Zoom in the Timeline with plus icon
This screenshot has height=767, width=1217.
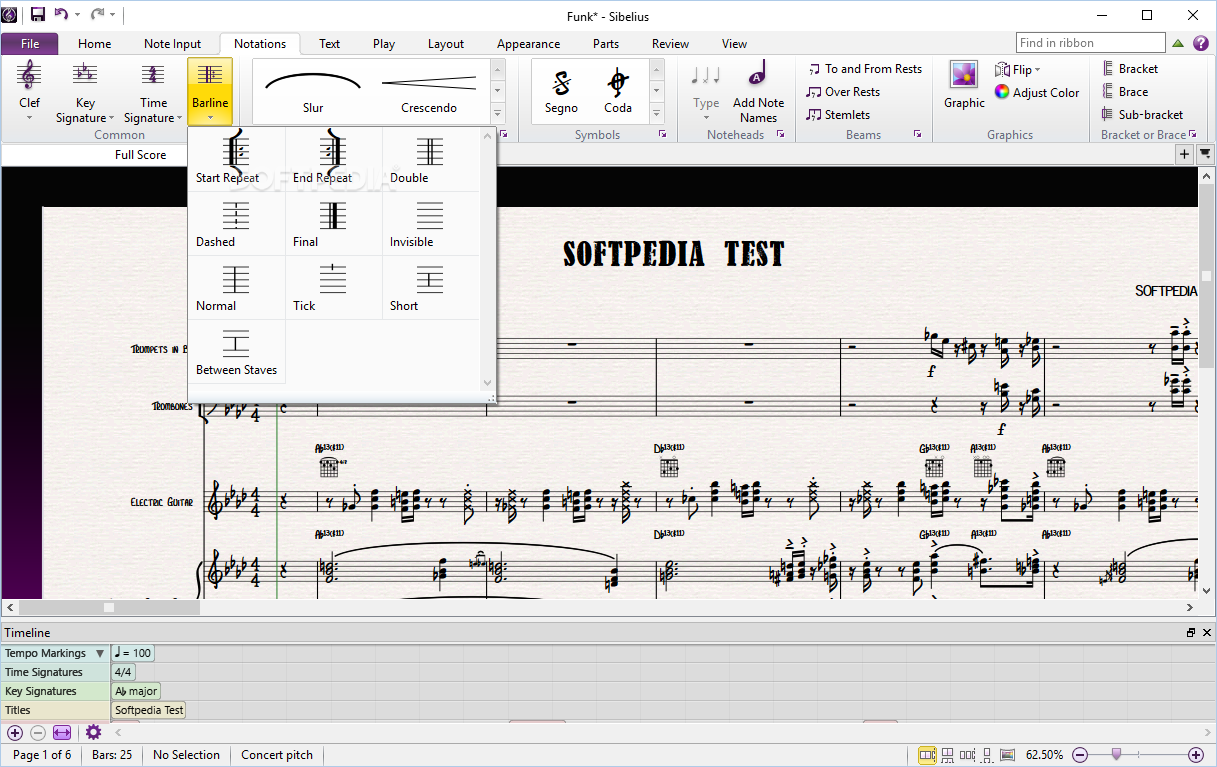click(x=15, y=733)
